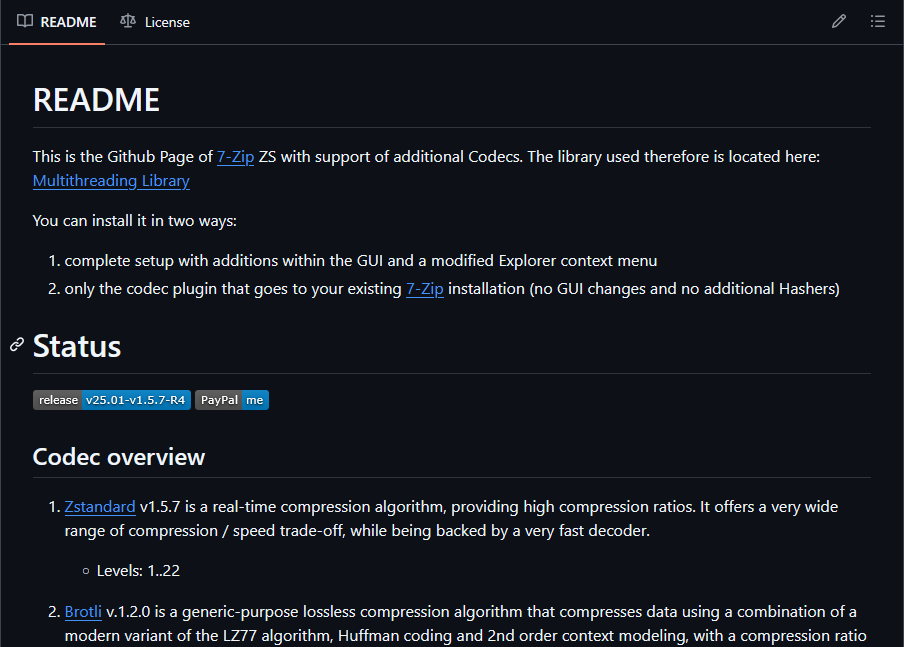The height and width of the screenshot is (647, 904).
Task: Open the README tab
Action: [x=56, y=22]
